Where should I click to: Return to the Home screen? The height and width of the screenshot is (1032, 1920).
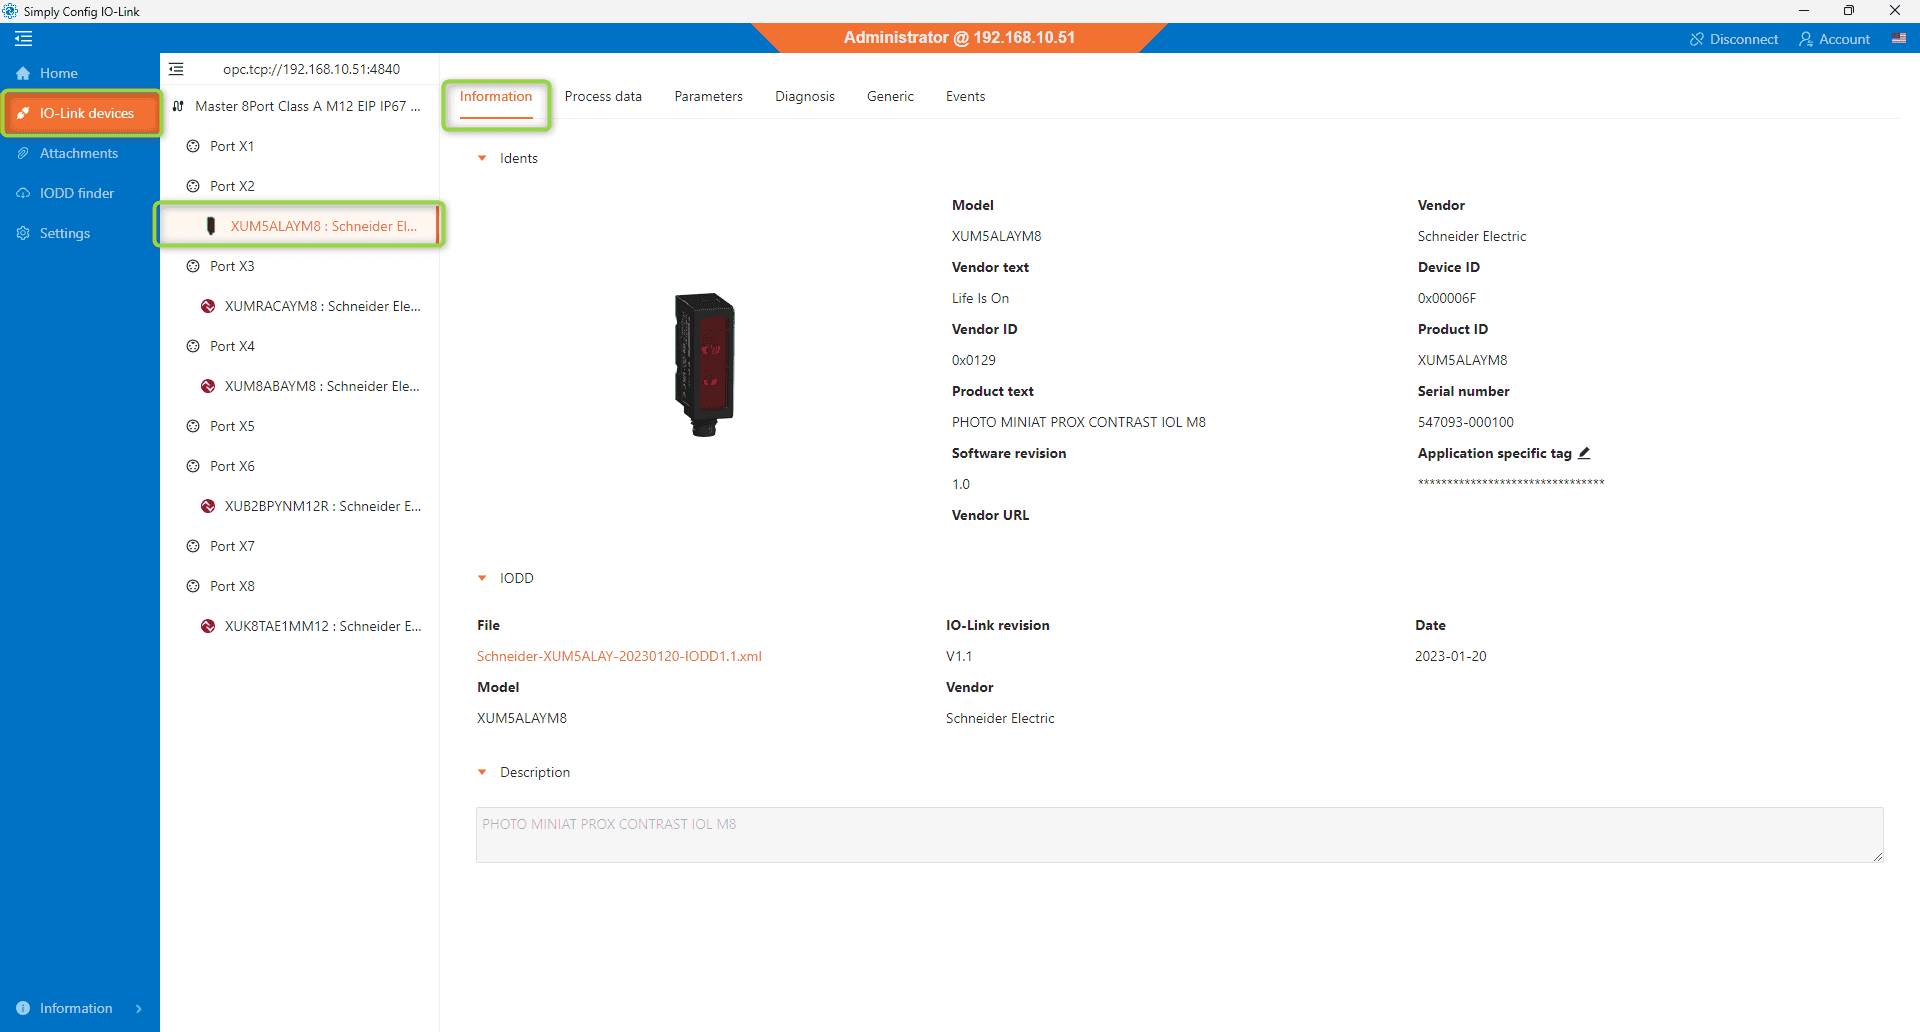pyautogui.click(x=57, y=72)
